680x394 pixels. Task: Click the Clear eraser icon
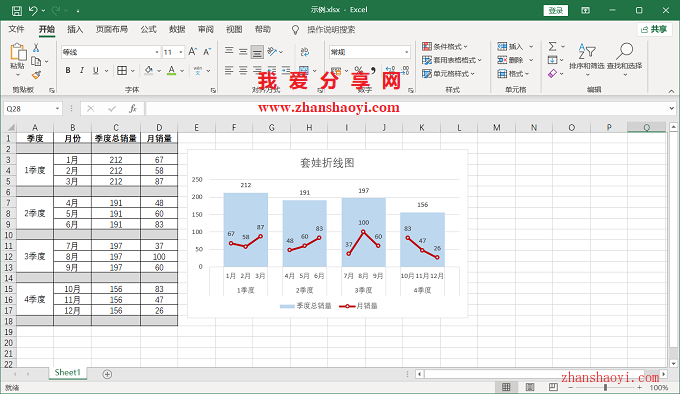coord(552,74)
